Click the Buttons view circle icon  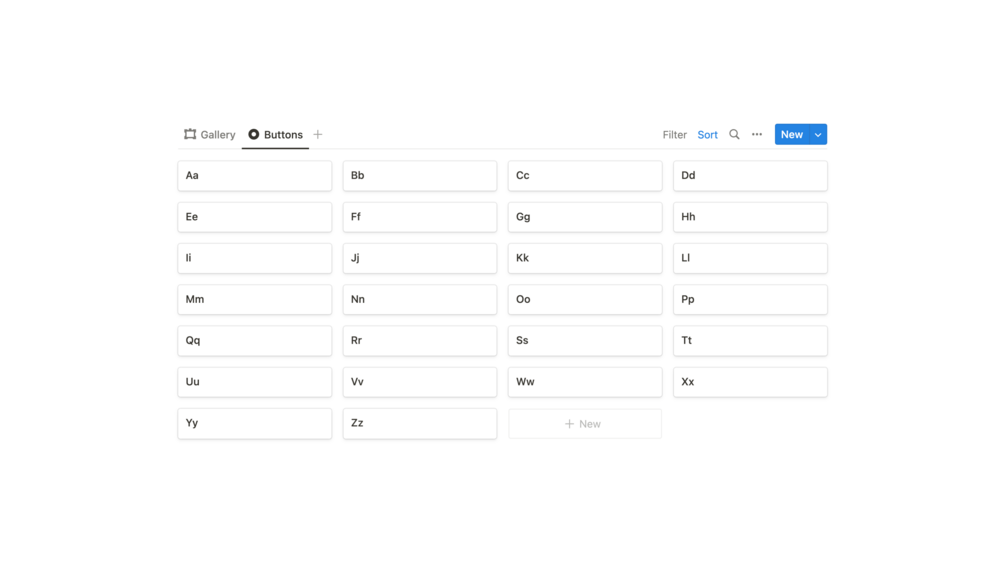pyautogui.click(x=254, y=134)
